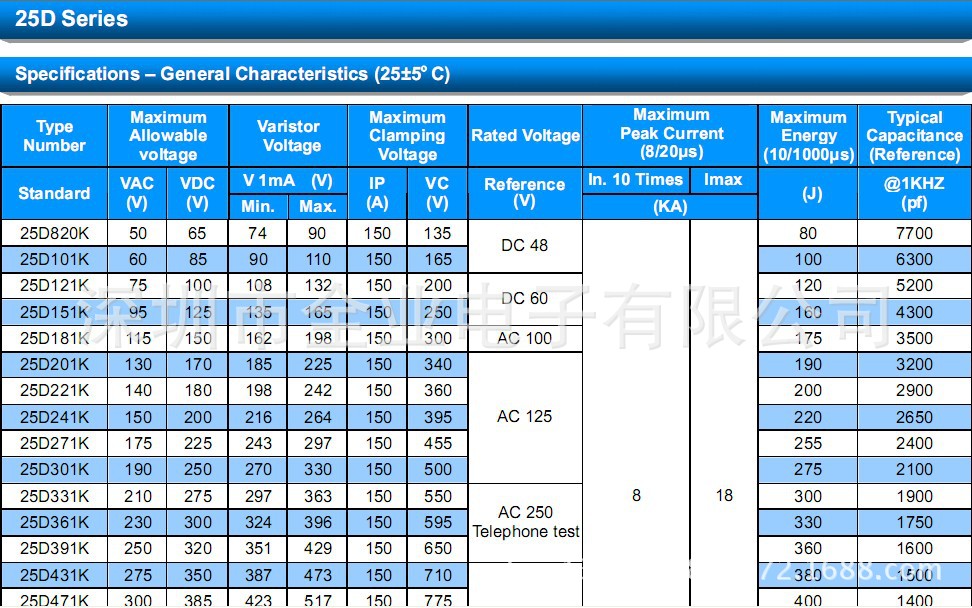
Task: Click the Maximum Allowable voltage header
Action: click(168, 136)
